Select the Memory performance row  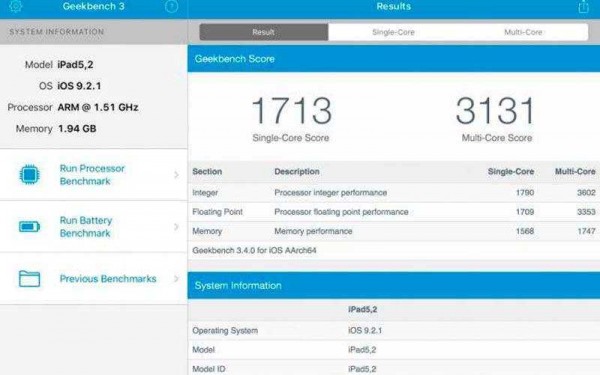pos(394,231)
